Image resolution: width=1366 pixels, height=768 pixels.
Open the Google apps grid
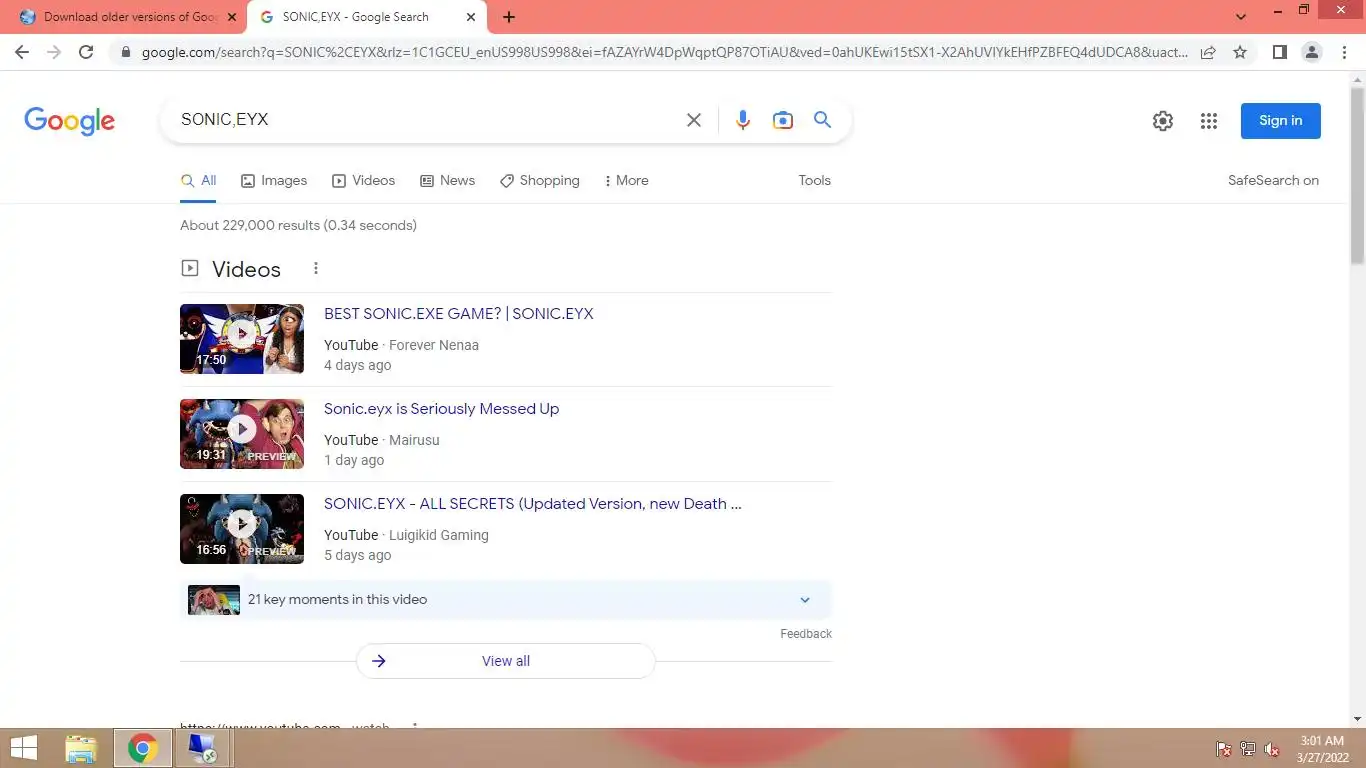click(1209, 121)
